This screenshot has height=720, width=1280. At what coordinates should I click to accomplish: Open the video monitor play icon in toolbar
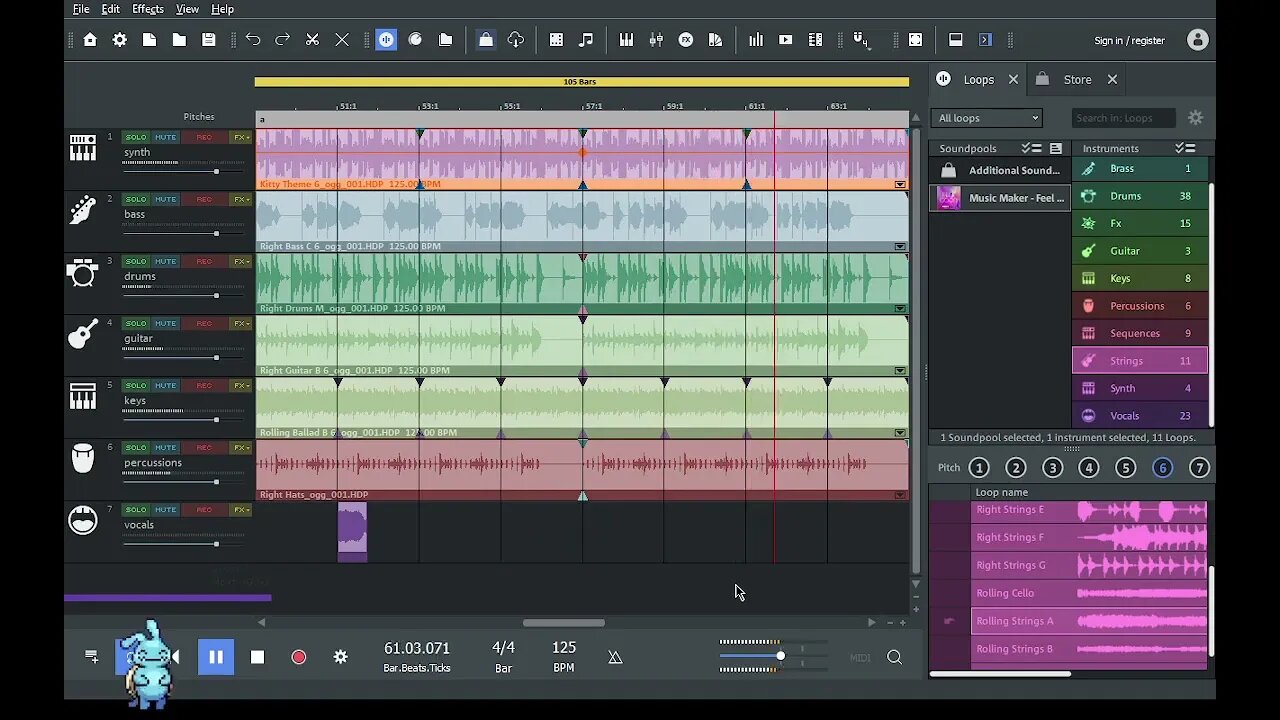click(x=786, y=40)
